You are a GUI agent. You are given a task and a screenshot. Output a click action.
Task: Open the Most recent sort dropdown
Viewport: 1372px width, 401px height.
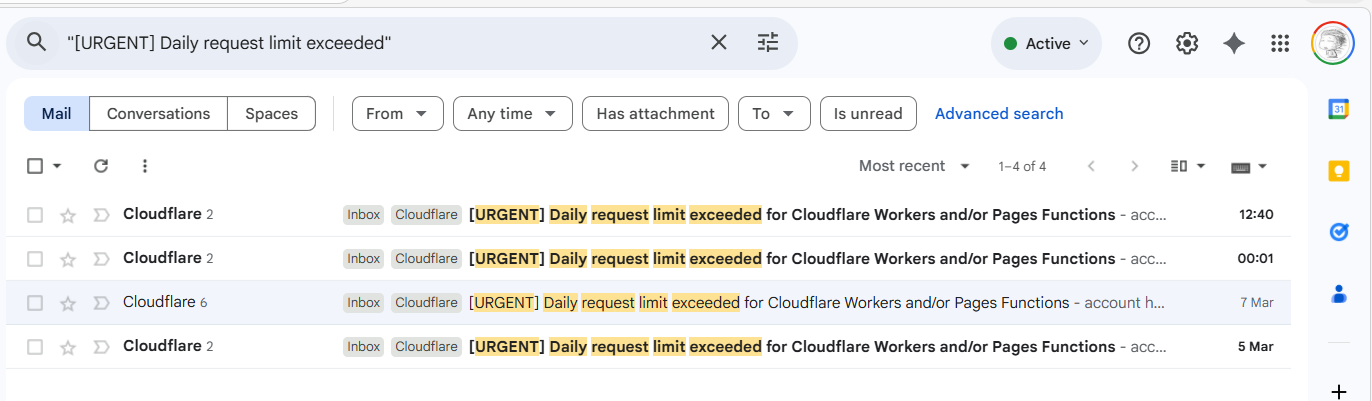(x=914, y=166)
